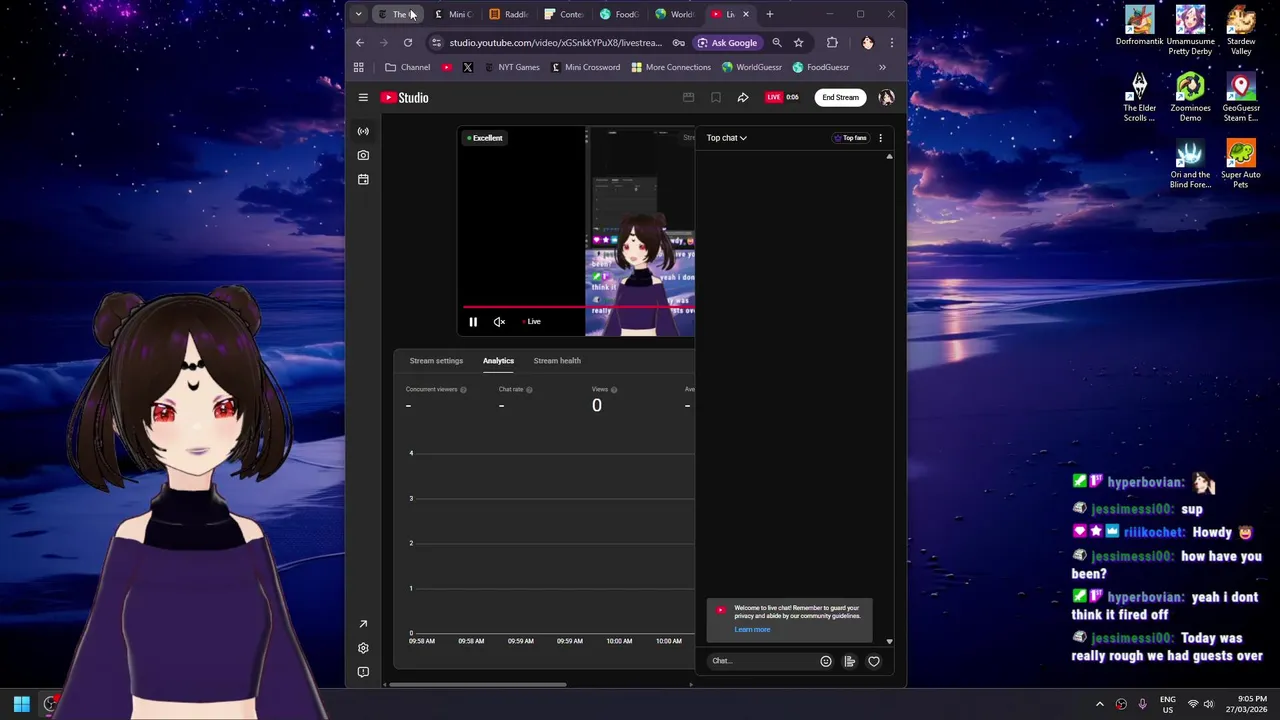
Task: Expand the system tray hidden icons arrow
Action: pos(1100,704)
